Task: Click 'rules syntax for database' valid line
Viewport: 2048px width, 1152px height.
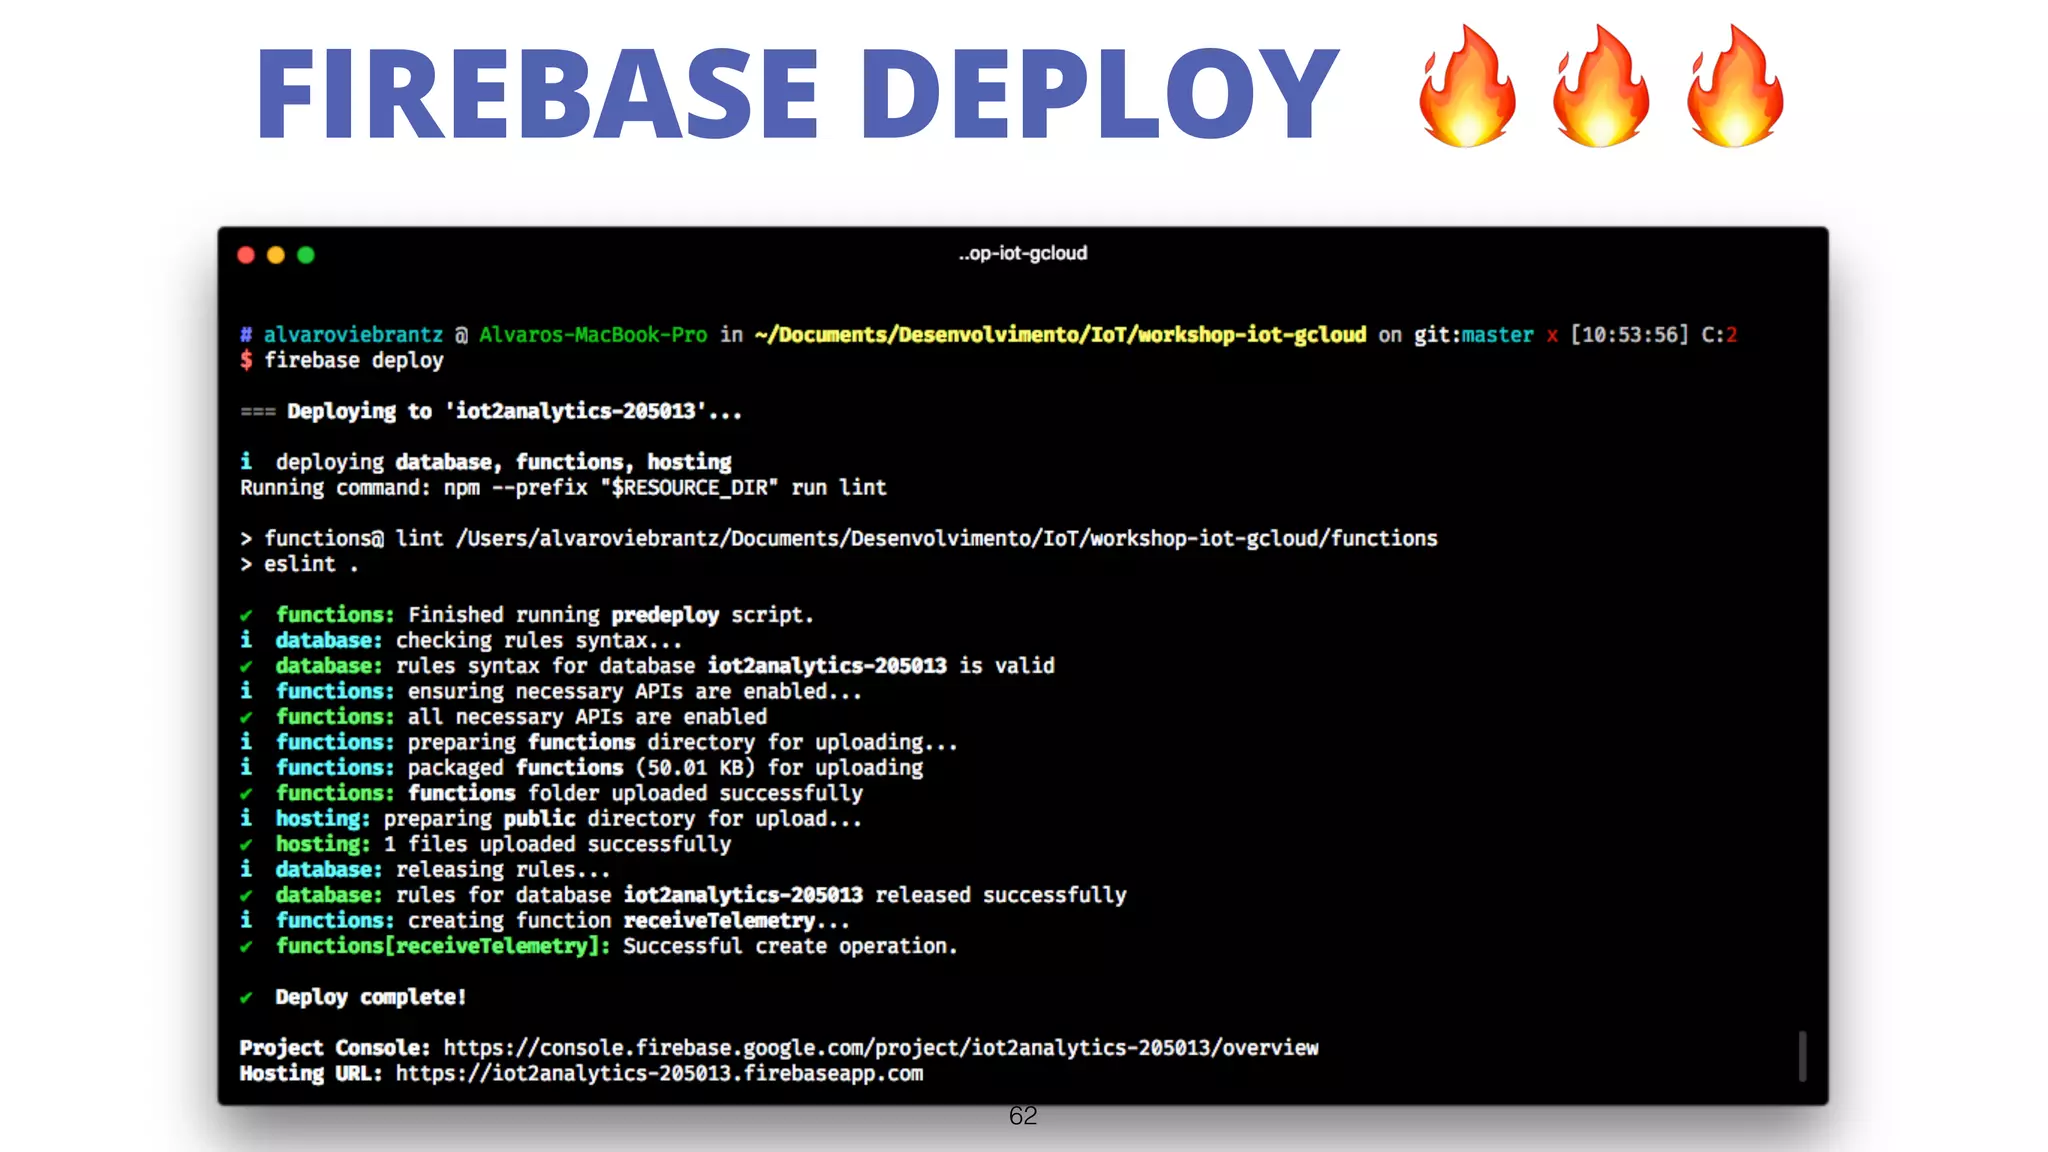Action: [647, 666]
